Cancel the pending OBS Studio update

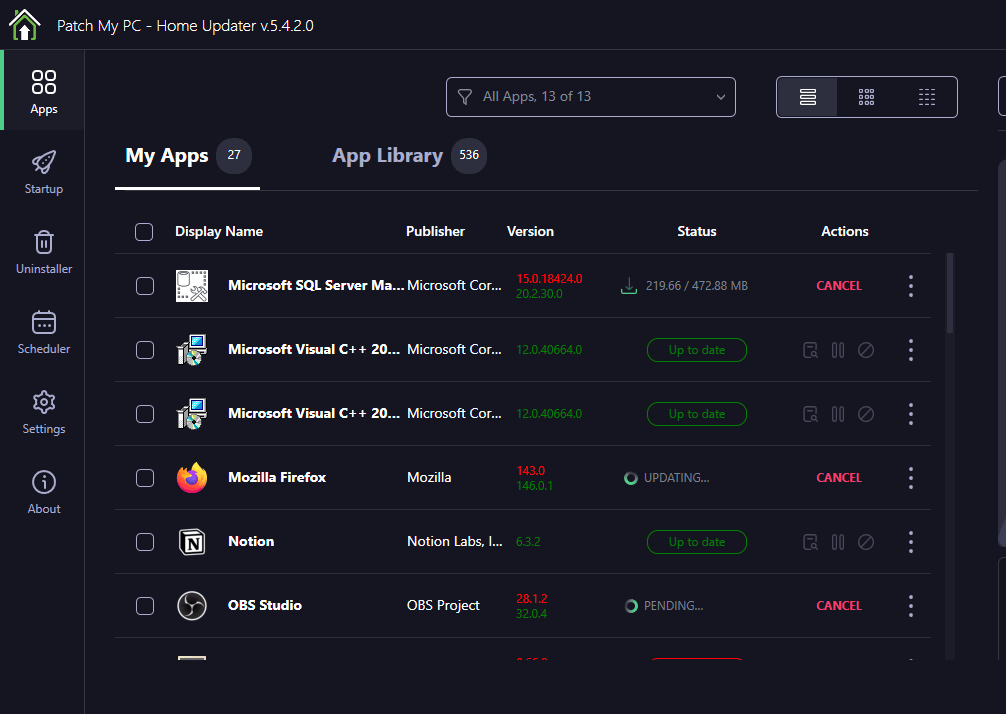838,606
